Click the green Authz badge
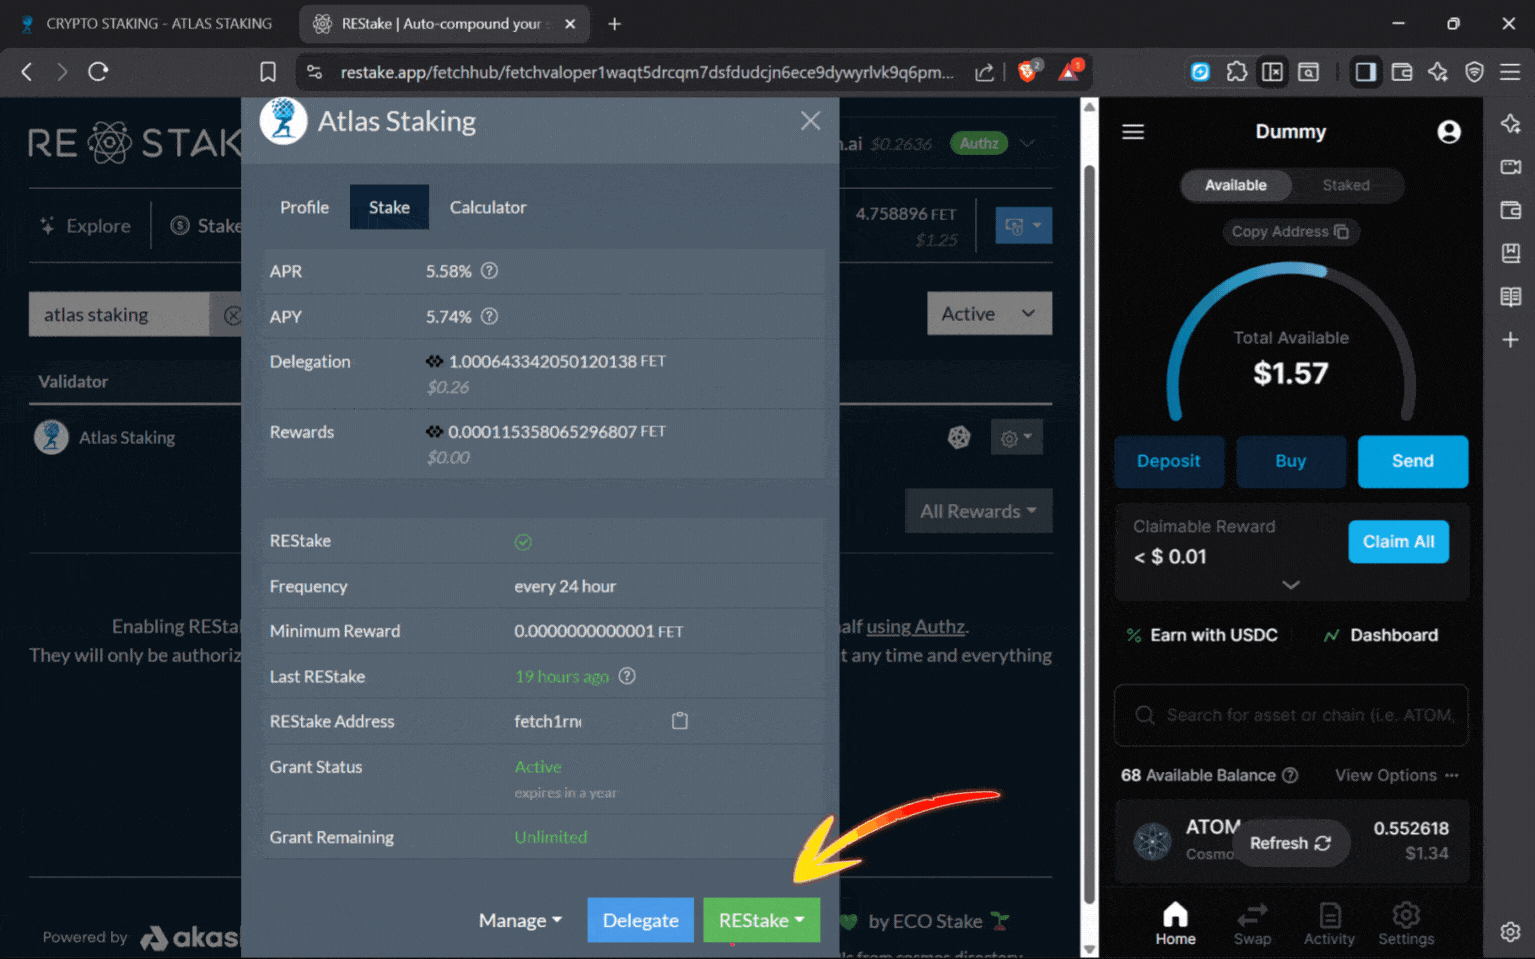The height and width of the screenshot is (959, 1535). (978, 143)
